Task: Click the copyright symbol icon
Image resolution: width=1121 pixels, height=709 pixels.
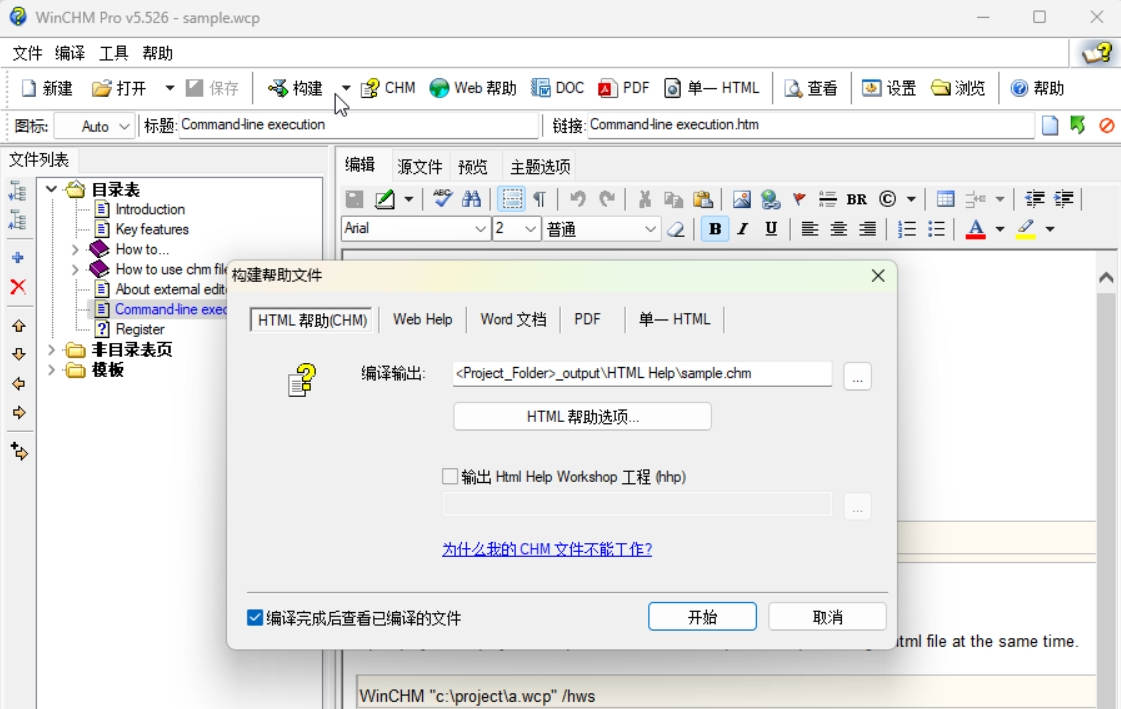Action: [887, 199]
